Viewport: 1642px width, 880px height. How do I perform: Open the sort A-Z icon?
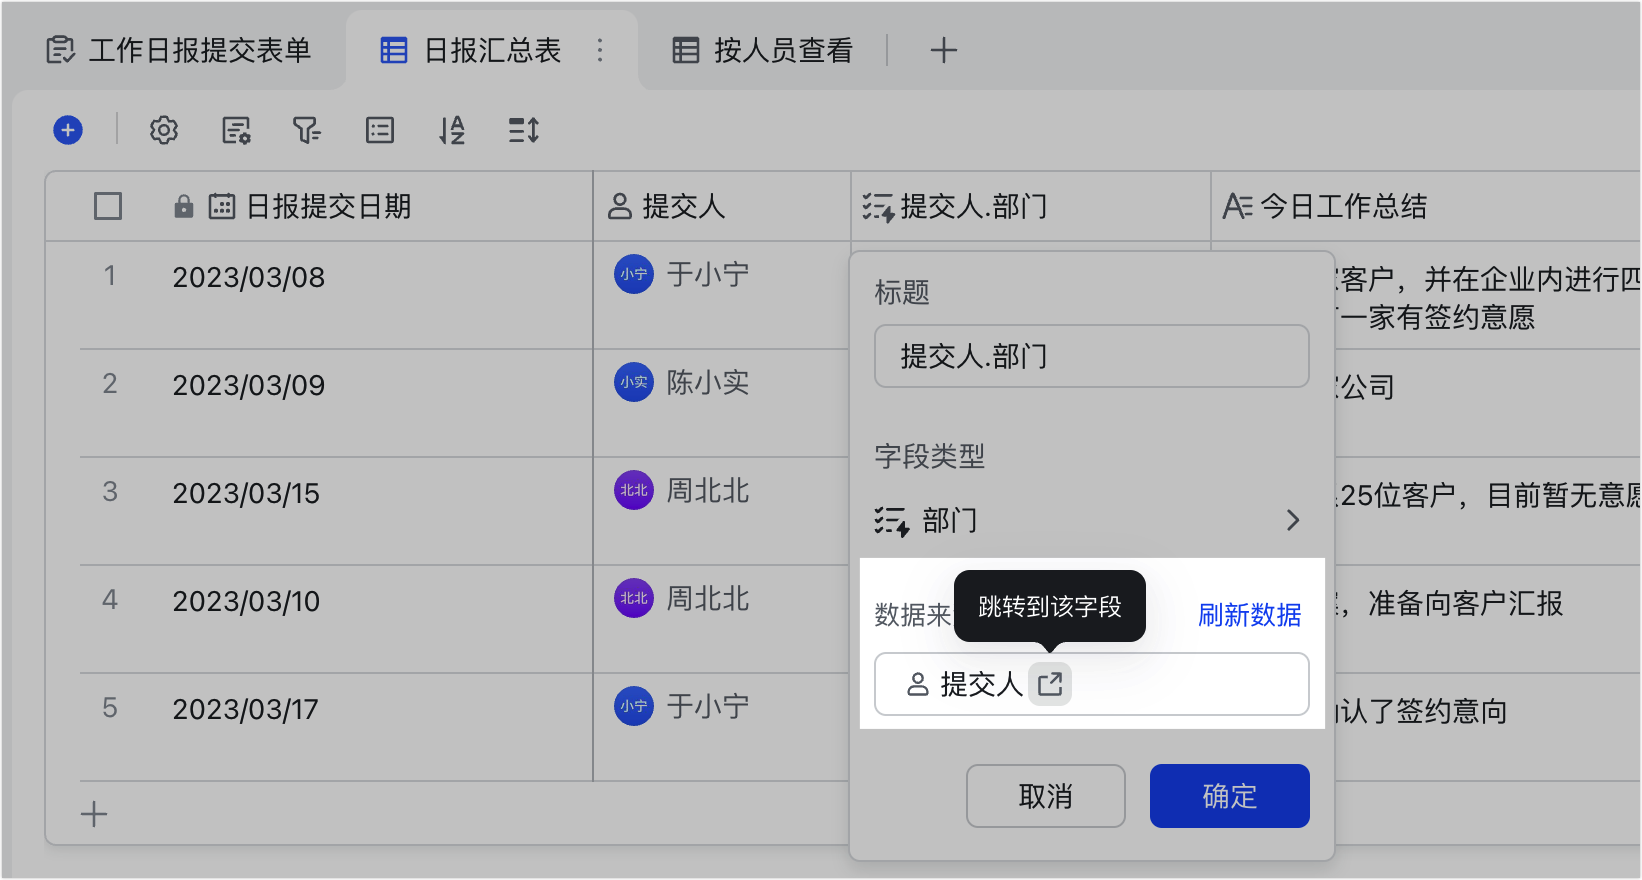[452, 130]
